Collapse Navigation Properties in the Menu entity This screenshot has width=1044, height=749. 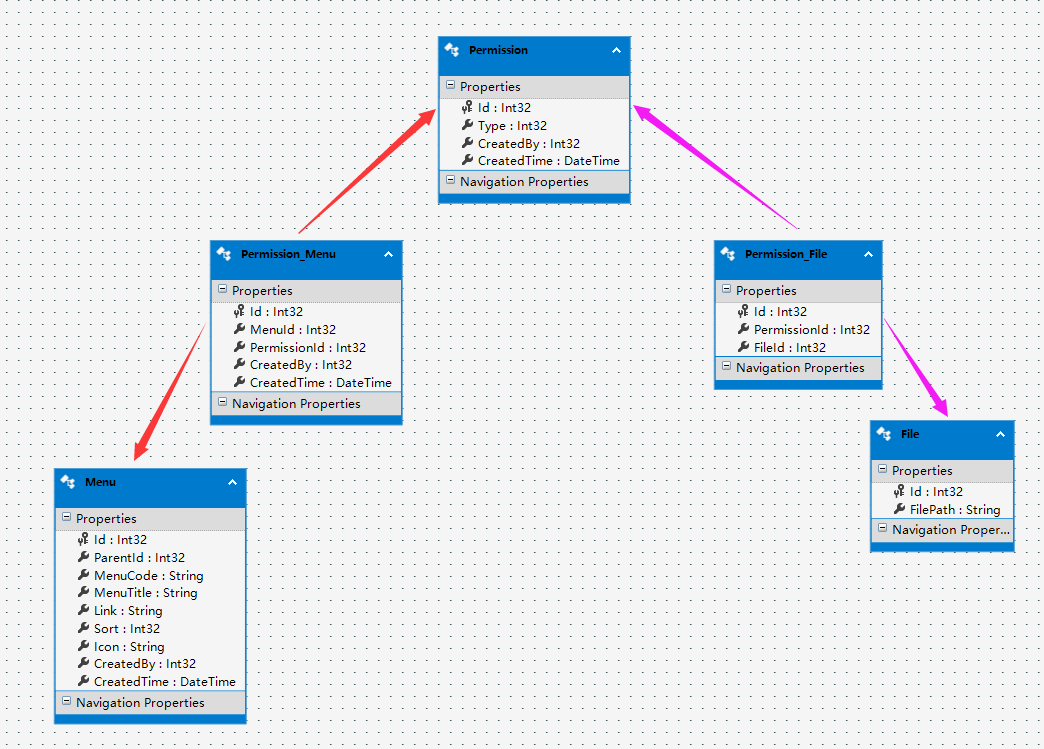pos(67,701)
